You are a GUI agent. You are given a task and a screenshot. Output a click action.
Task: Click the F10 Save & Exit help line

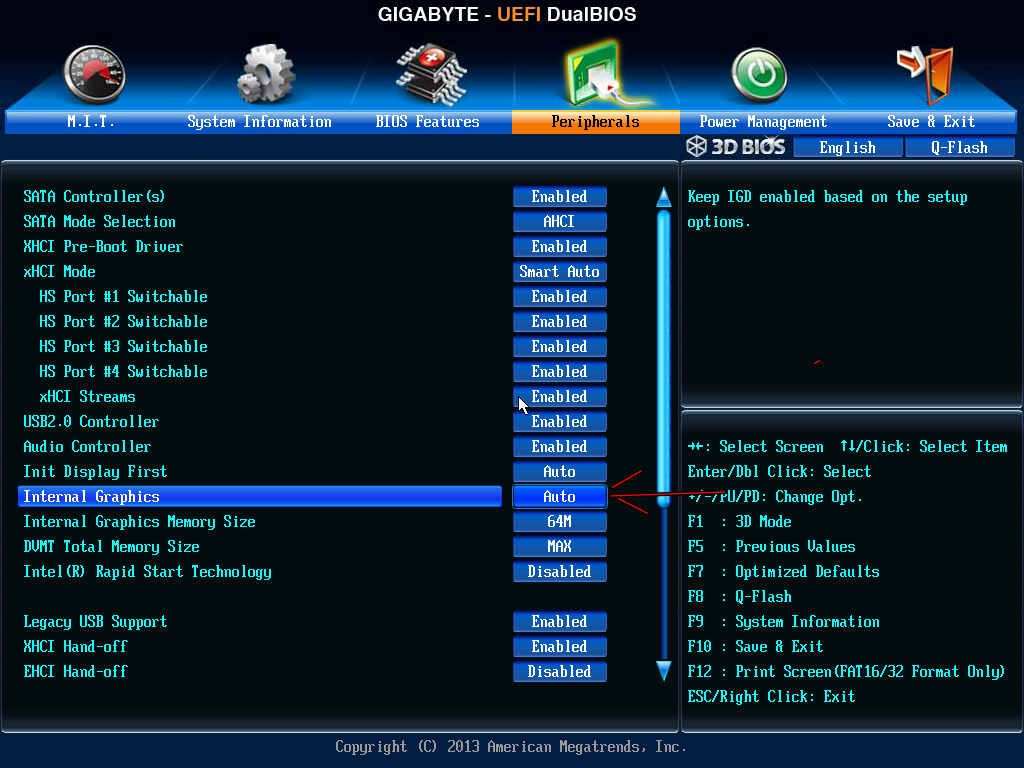[756, 647]
